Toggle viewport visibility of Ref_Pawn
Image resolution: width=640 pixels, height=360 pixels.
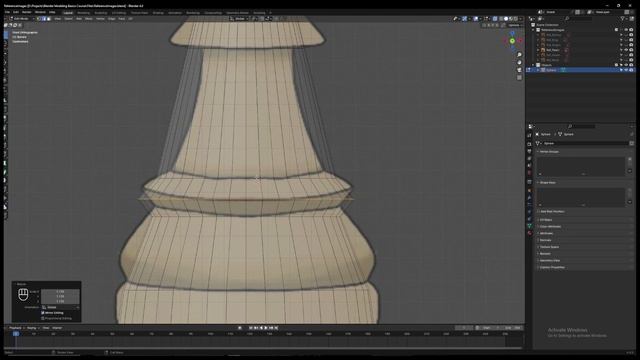click(626, 50)
